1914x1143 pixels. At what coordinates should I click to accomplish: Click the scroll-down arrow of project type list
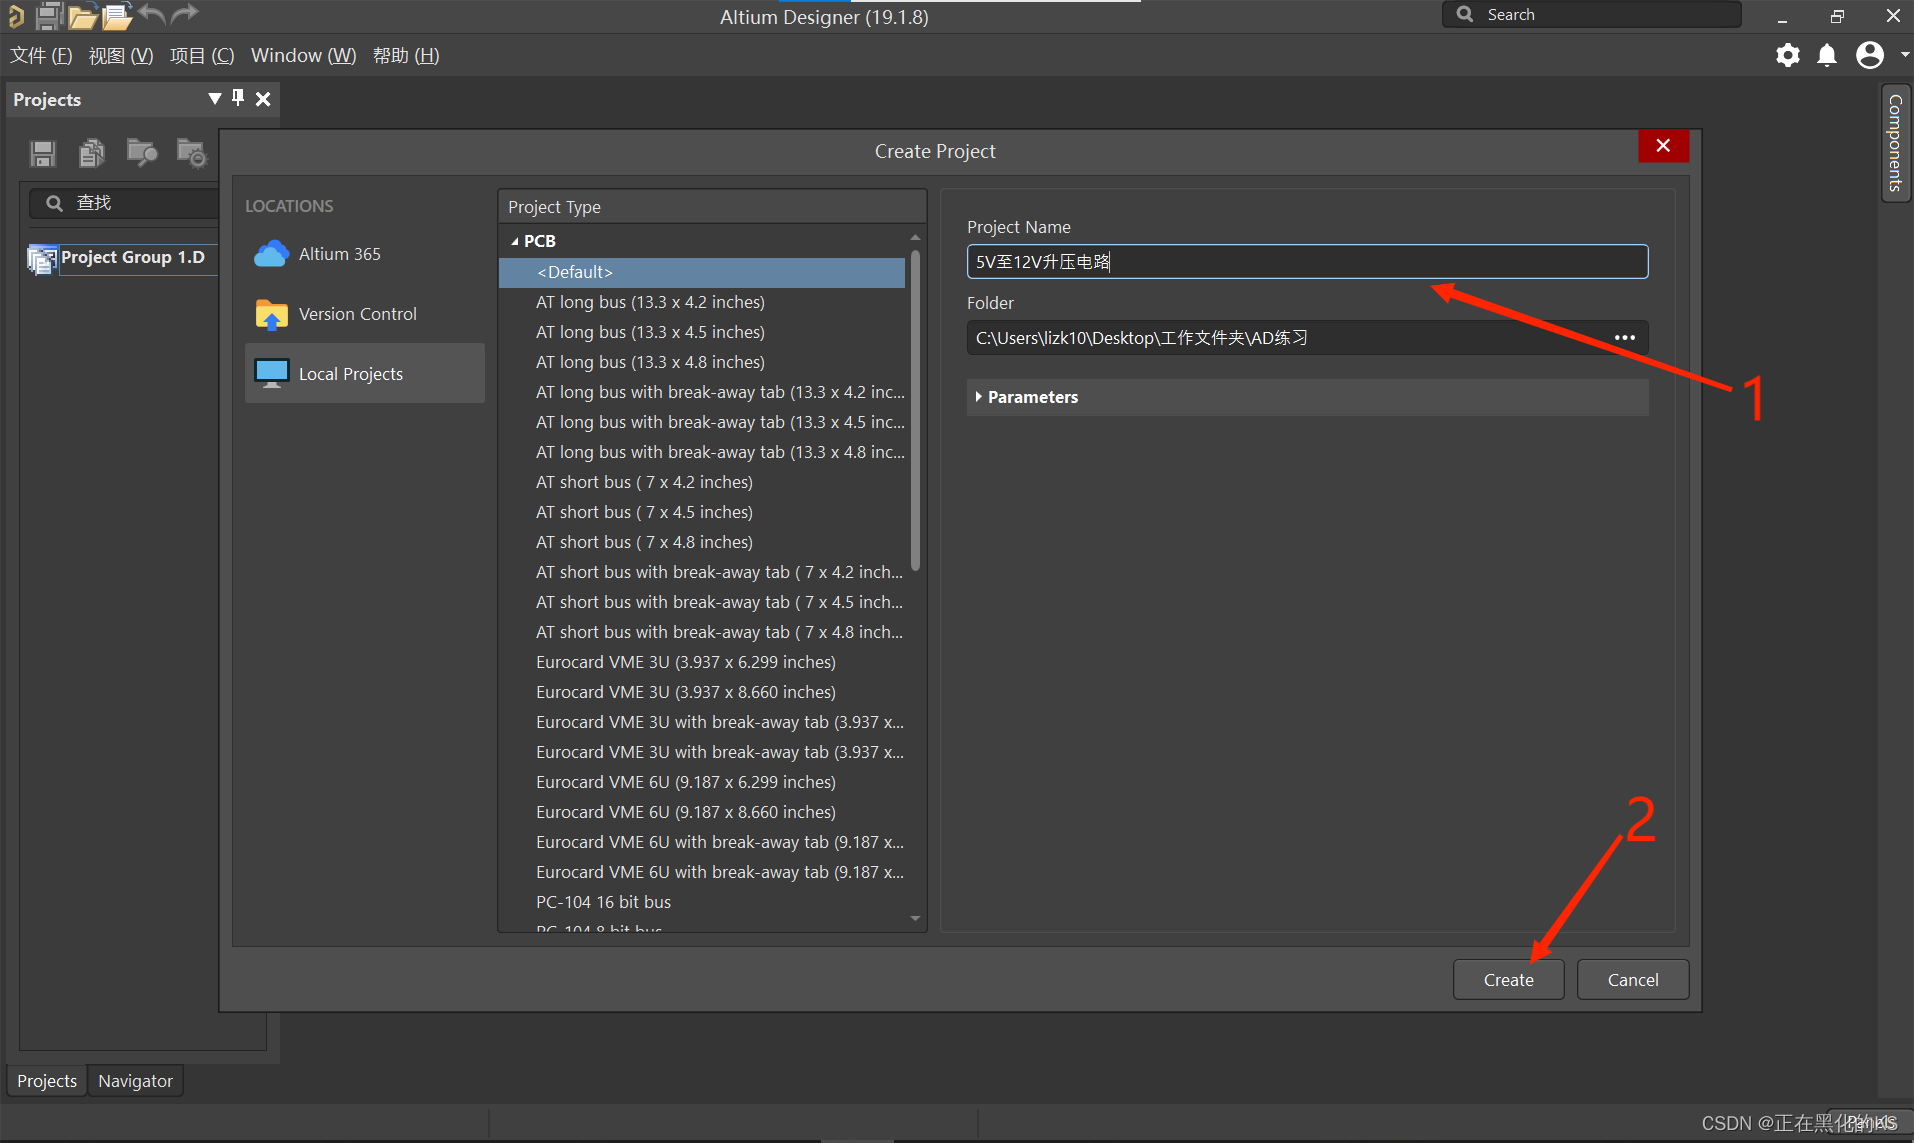point(915,918)
